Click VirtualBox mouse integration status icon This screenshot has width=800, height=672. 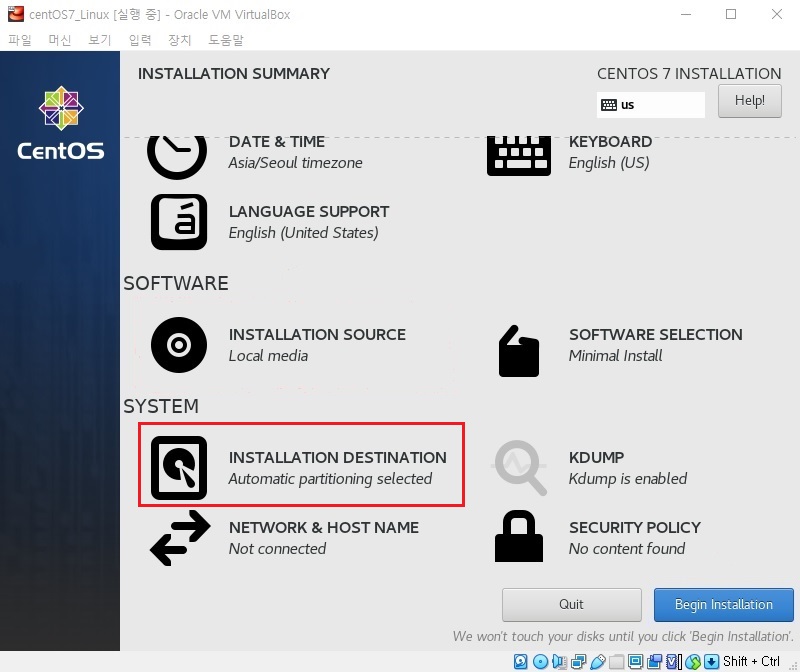coord(693,662)
